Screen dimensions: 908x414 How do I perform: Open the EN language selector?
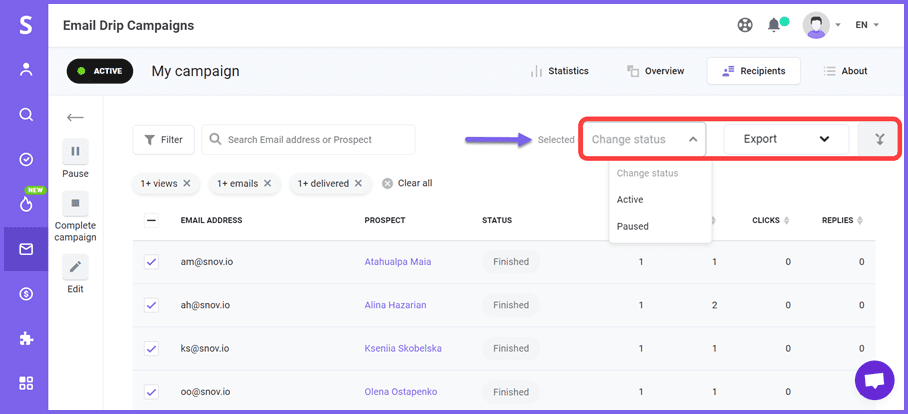[x=866, y=25]
